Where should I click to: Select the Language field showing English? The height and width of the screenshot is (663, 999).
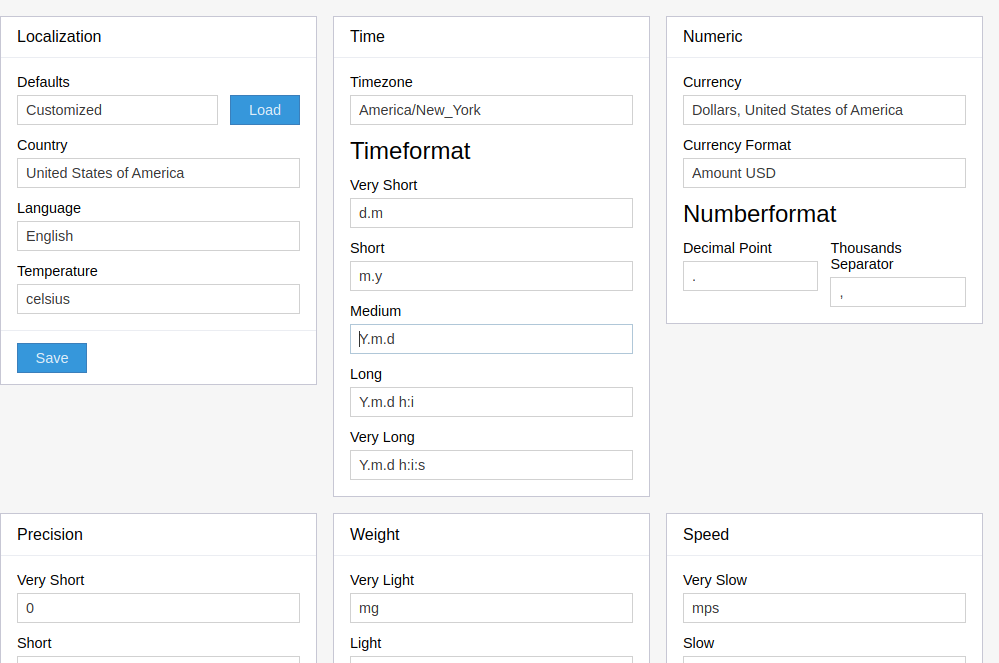158,236
